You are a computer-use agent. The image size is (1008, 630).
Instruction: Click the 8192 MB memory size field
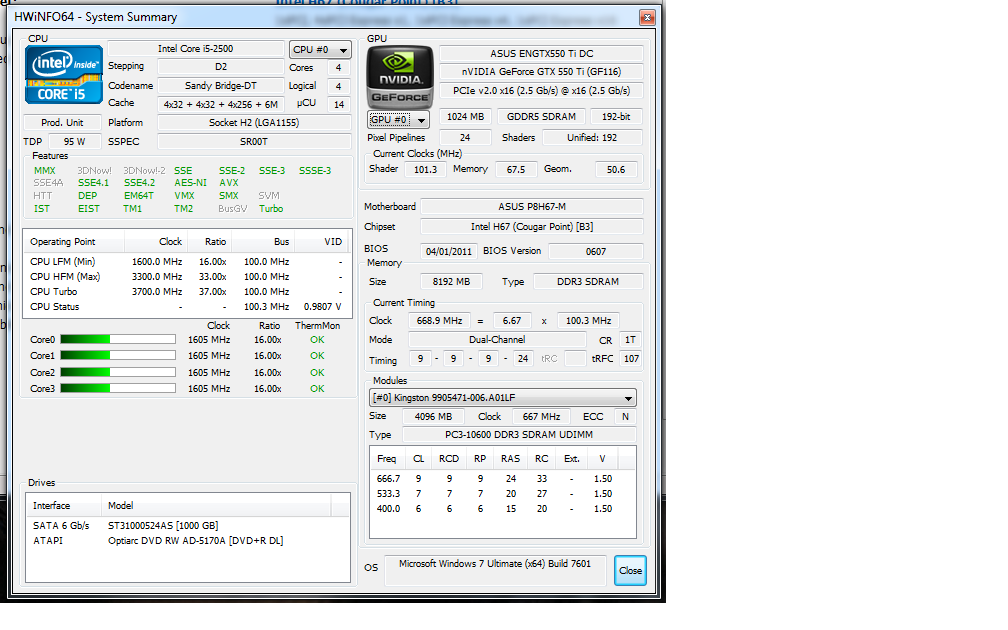[451, 282]
